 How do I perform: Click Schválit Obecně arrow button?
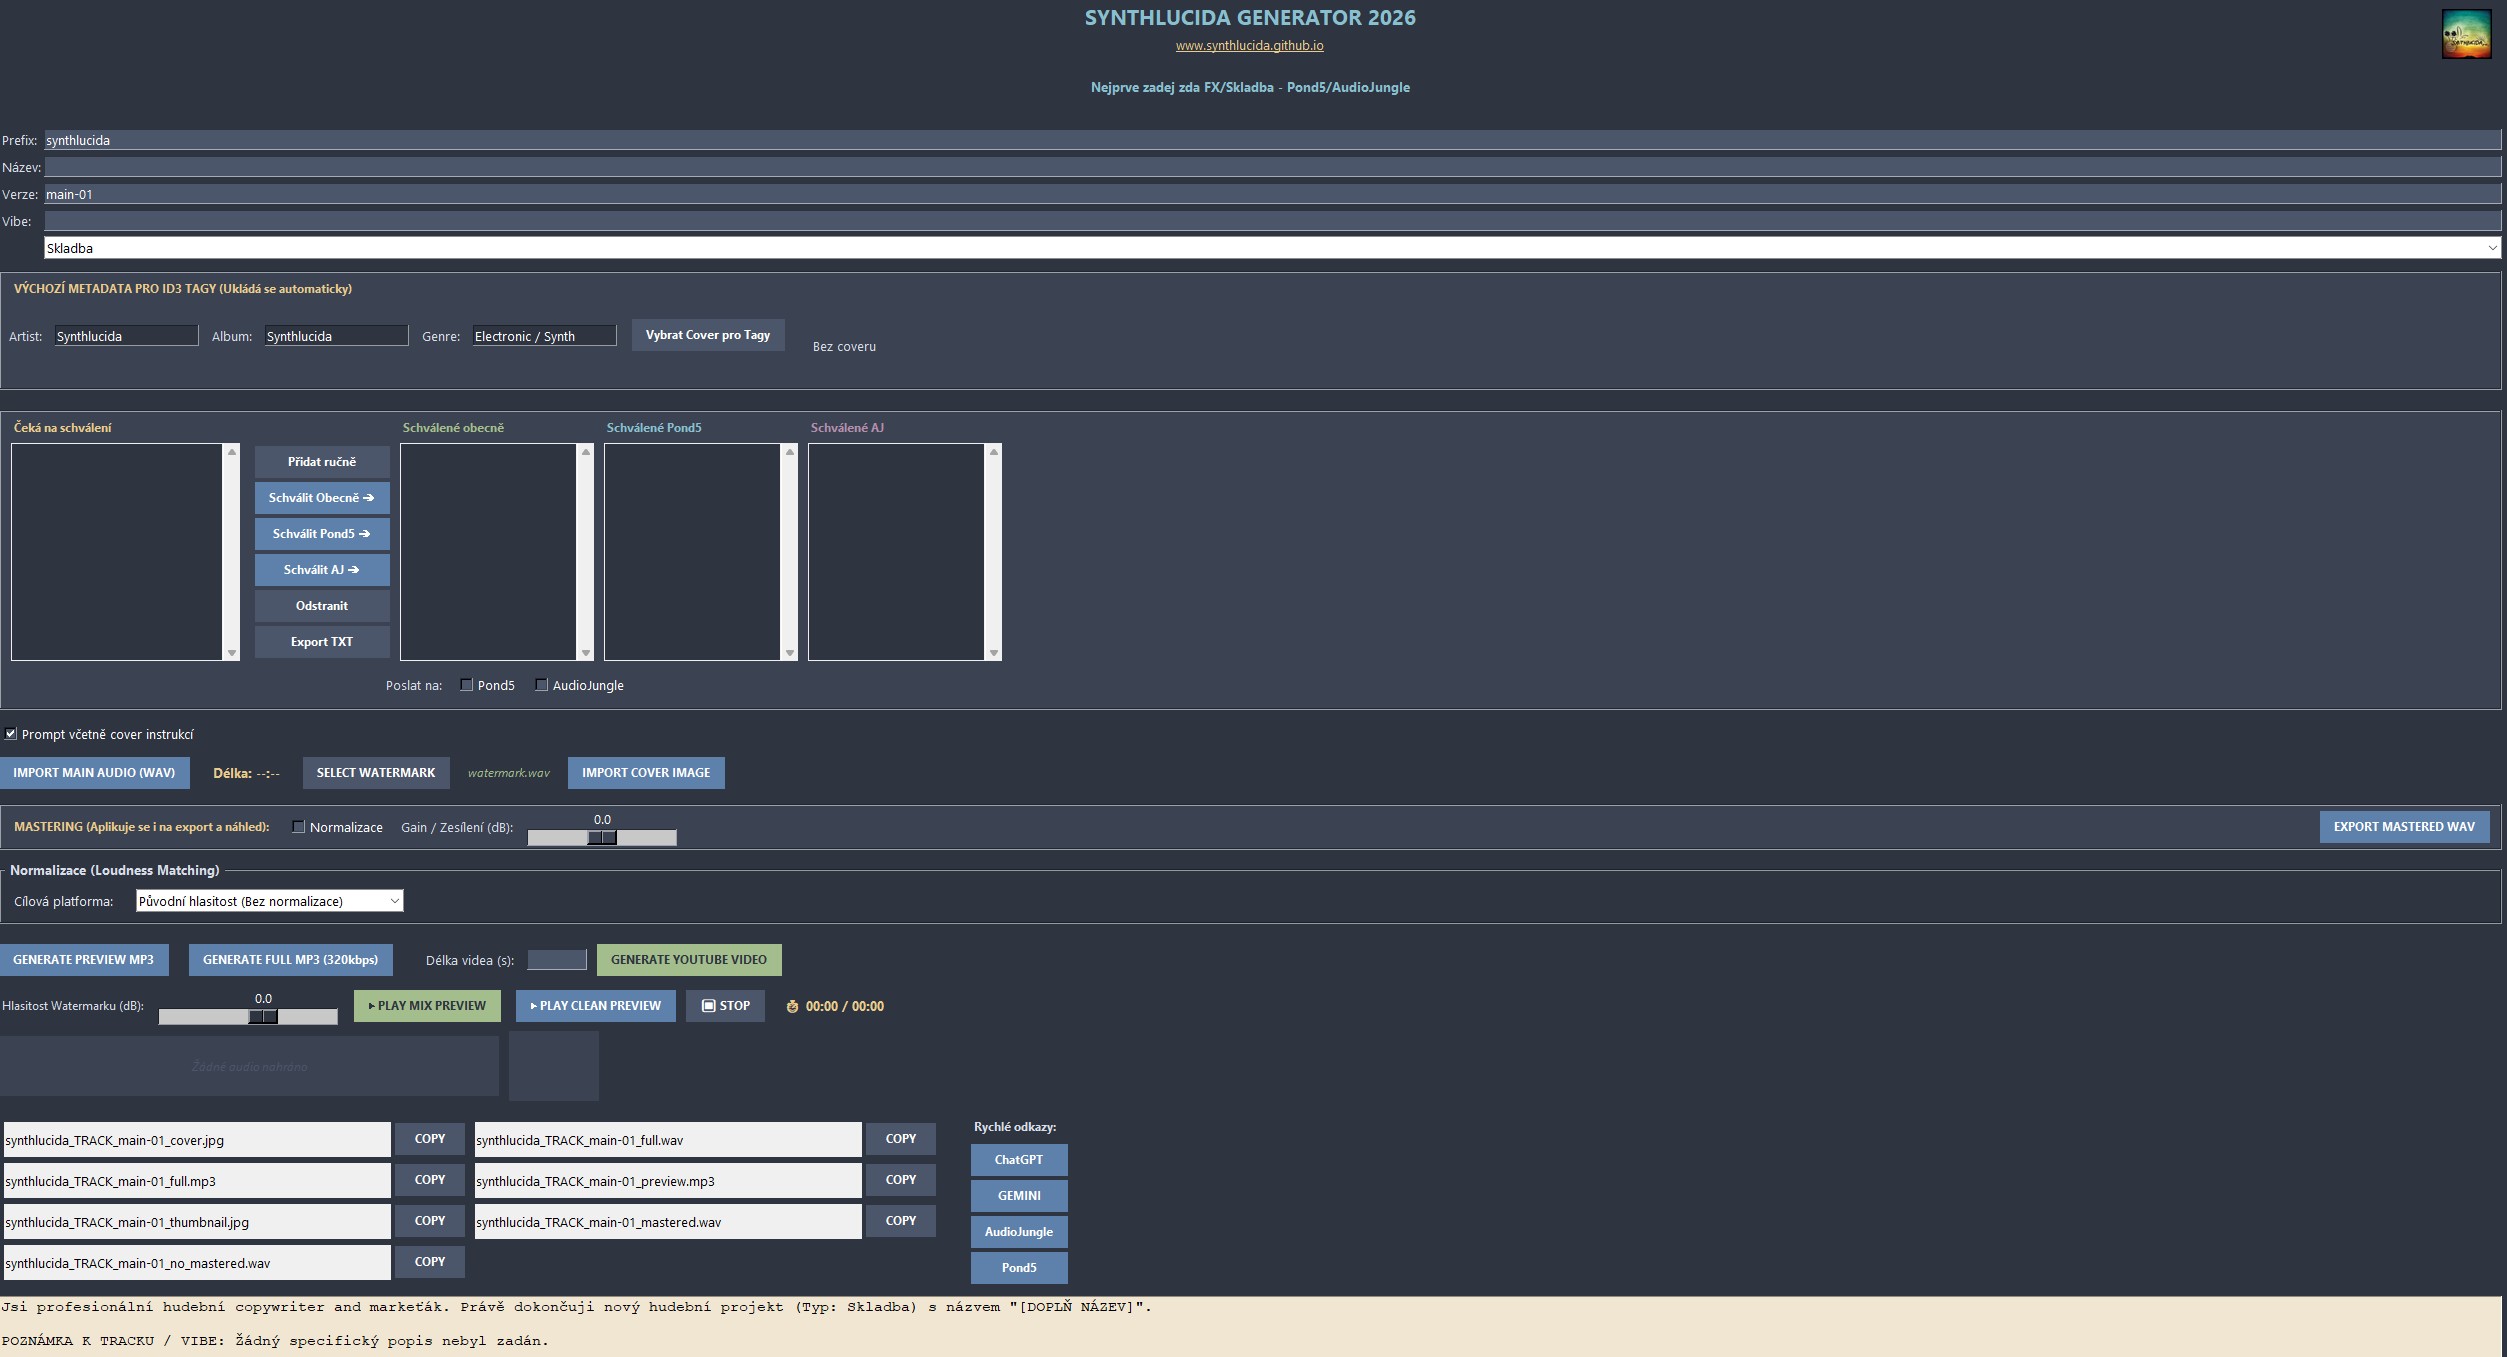(322, 498)
